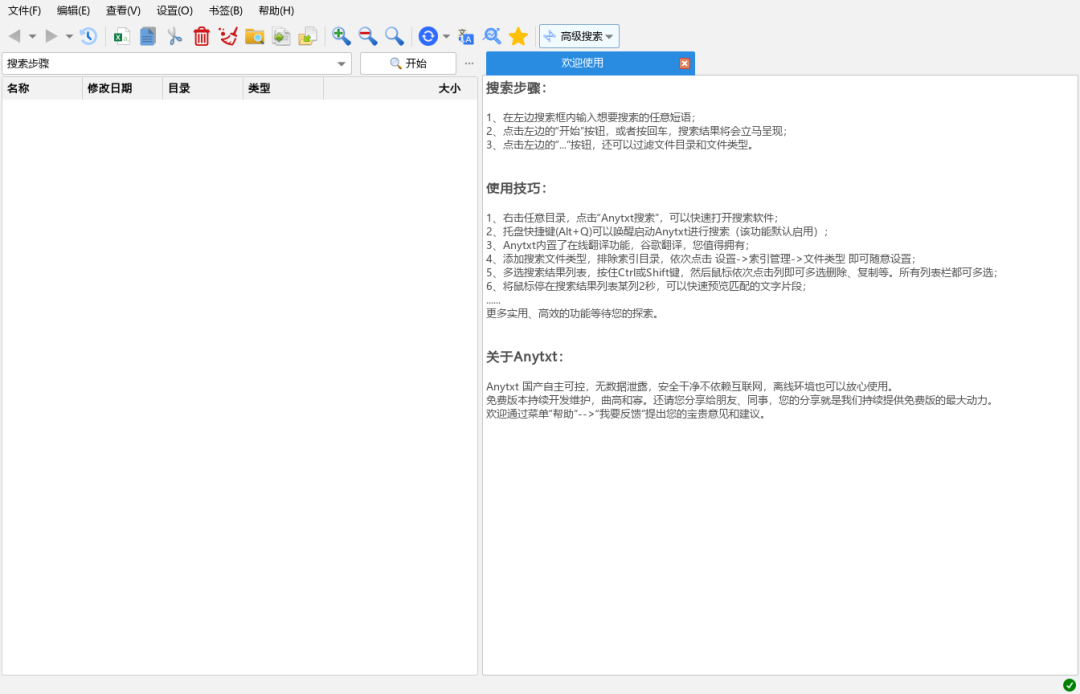The image size is (1080, 694).
Task: Click the copy documents icon with green arrow
Action: pos(281,36)
